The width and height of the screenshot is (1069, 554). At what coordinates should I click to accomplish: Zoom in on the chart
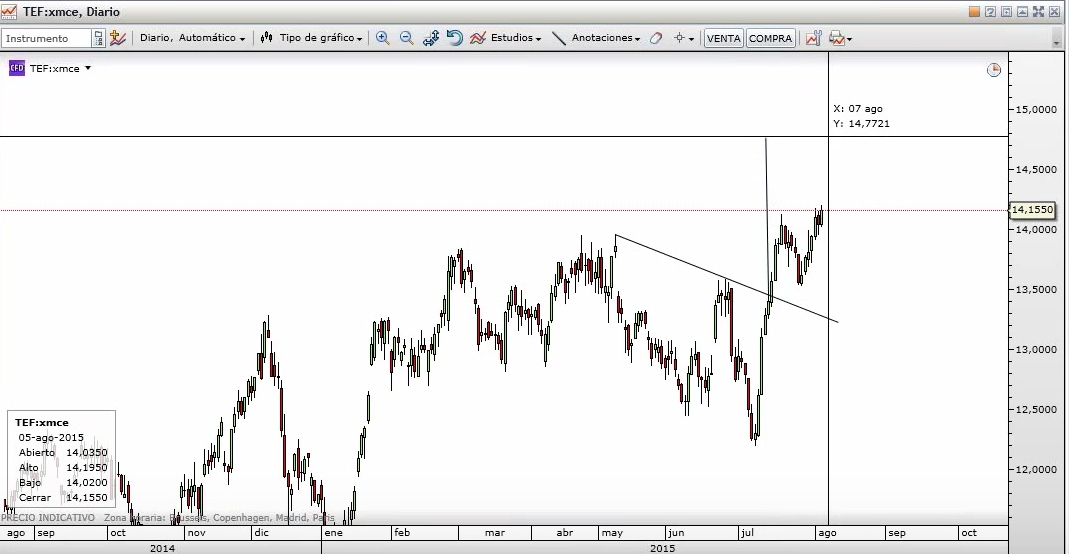pyautogui.click(x=382, y=38)
